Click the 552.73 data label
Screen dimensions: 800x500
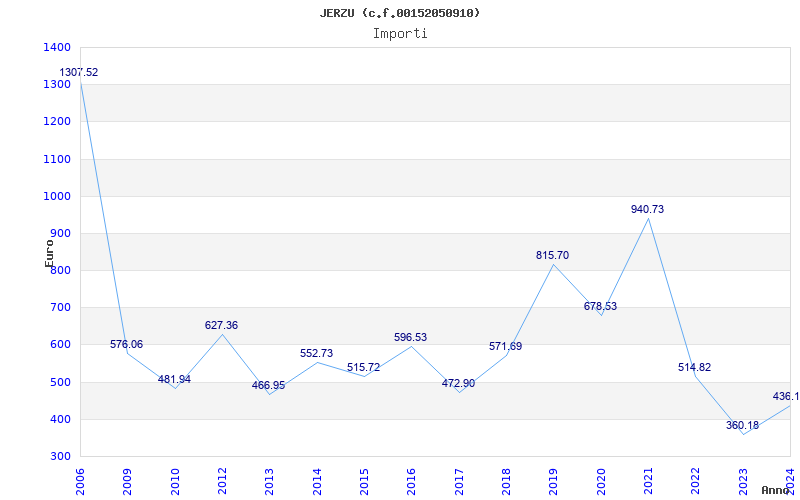click(316, 353)
